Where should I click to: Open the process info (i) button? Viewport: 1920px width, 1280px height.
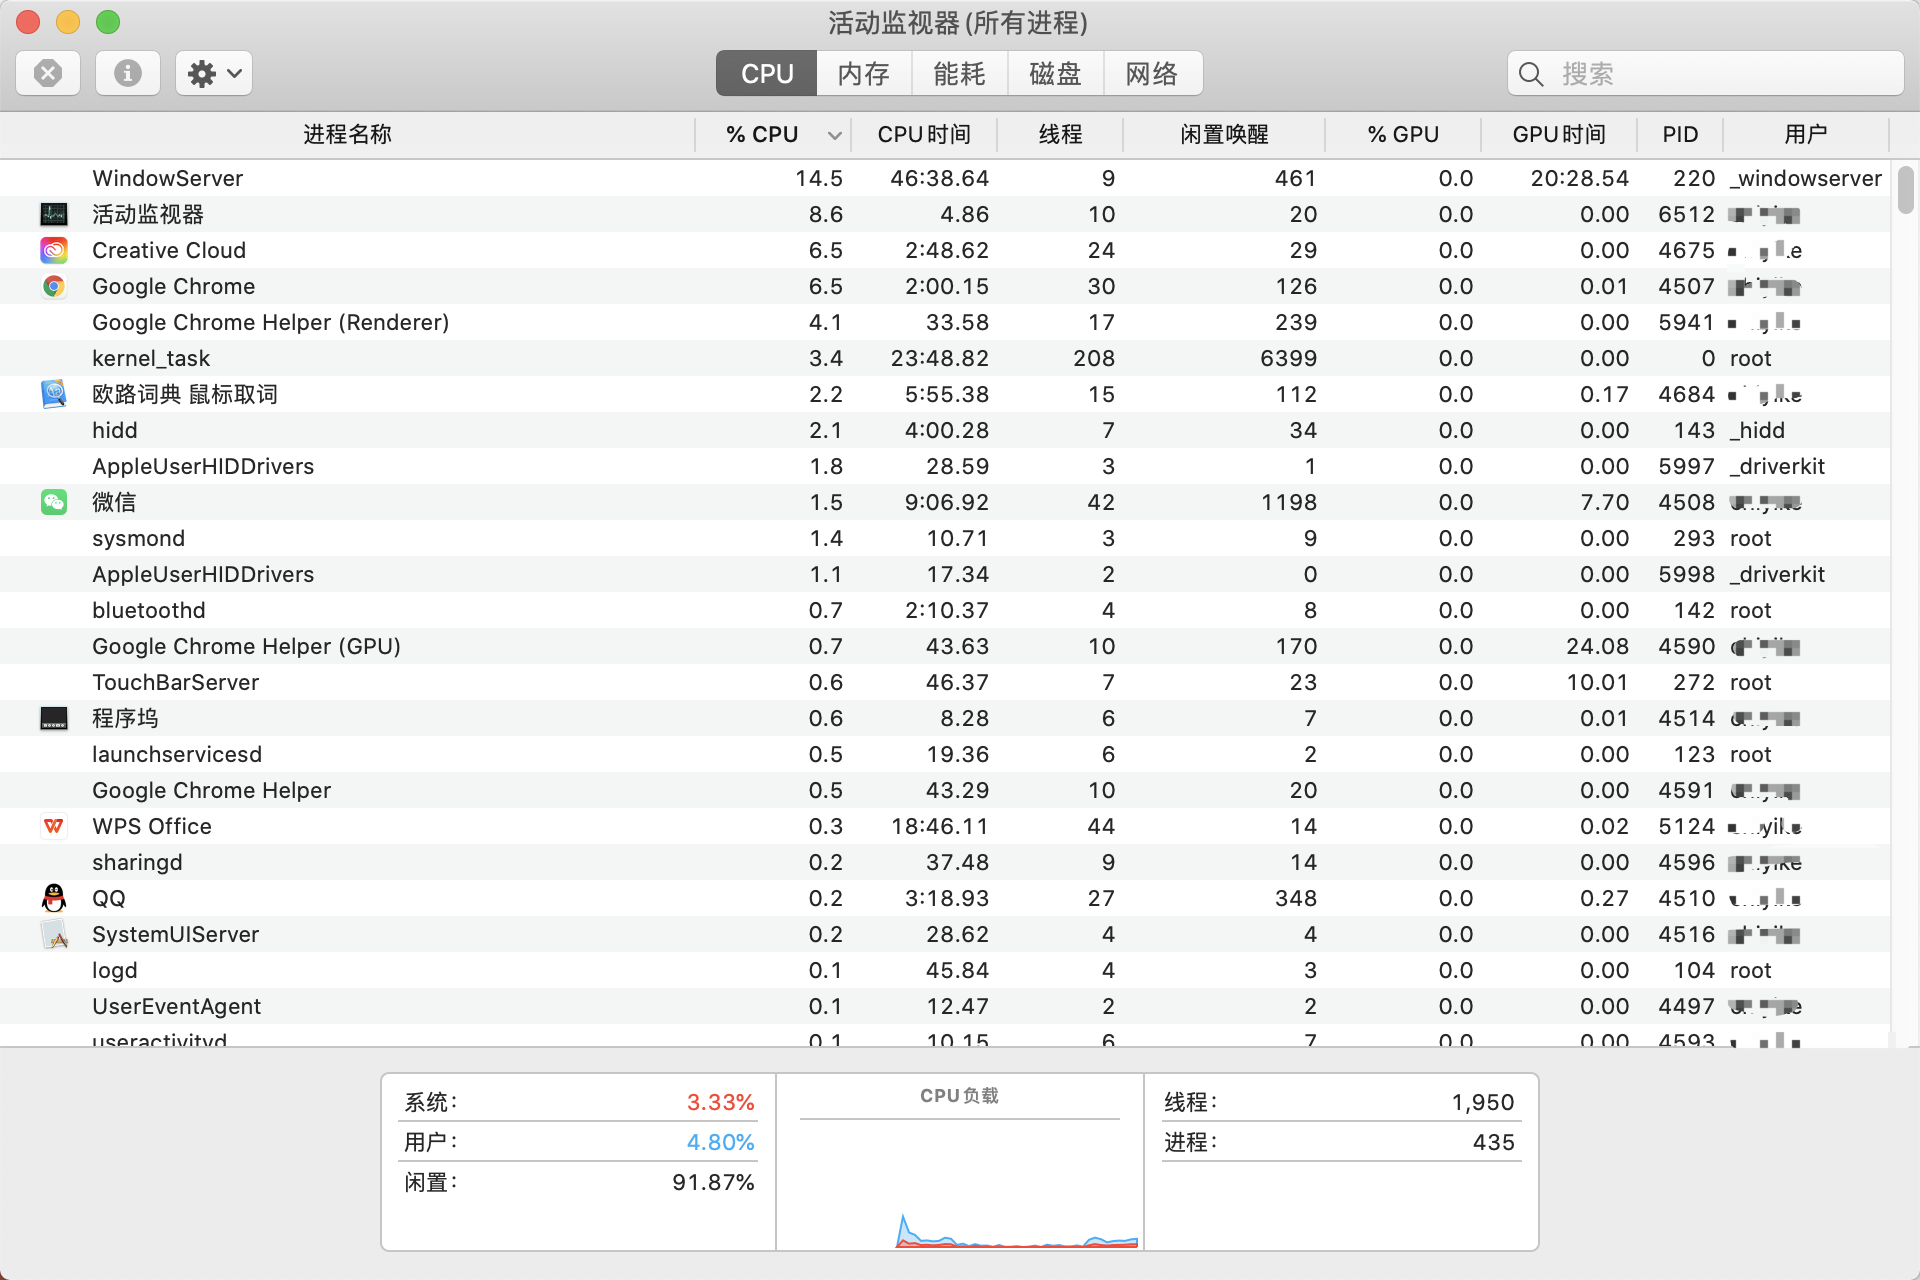click(x=127, y=73)
